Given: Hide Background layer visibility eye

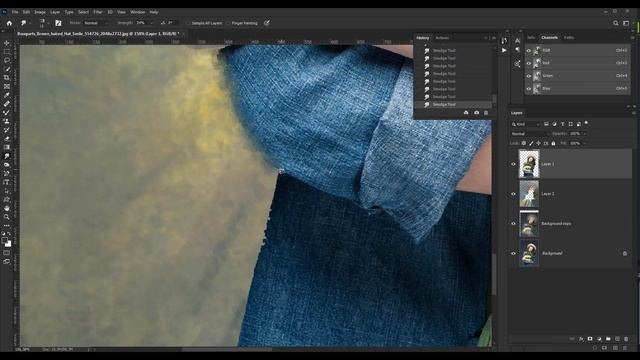Looking at the screenshot, I should click(x=513, y=253).
